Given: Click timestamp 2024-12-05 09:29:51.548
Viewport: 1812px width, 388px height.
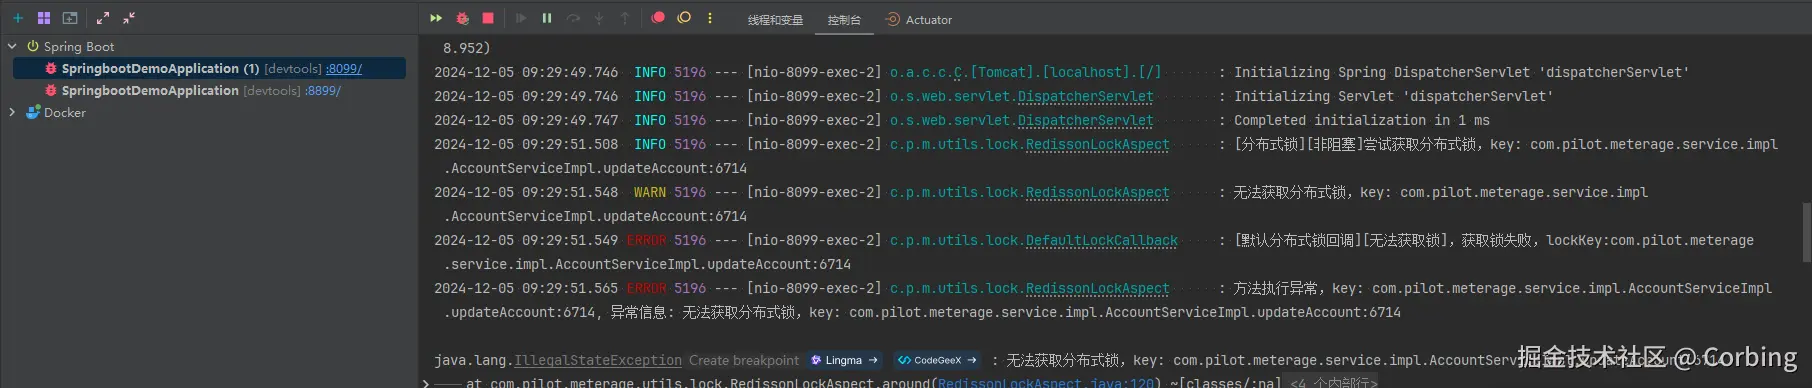Looking at the screenshot, I should [526, 193].
